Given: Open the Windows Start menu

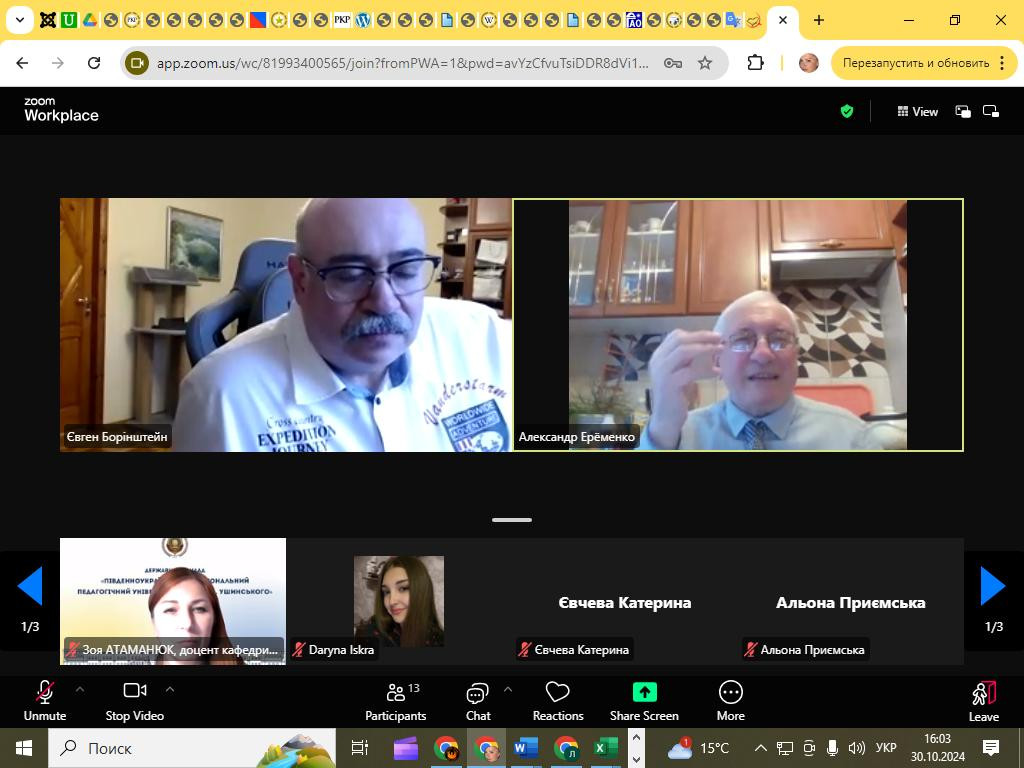Looking at the screenshot, I should click(24, 748).
